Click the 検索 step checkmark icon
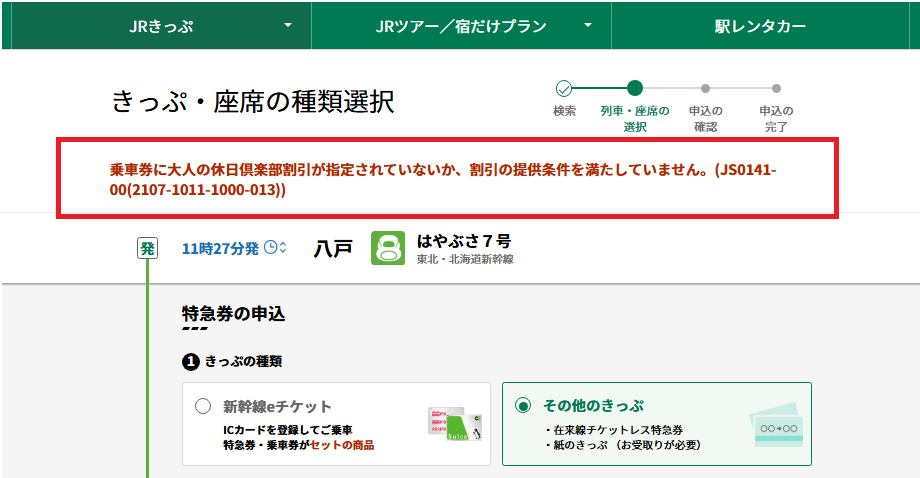Screen dimensions: 920x478 coord(564,88)
